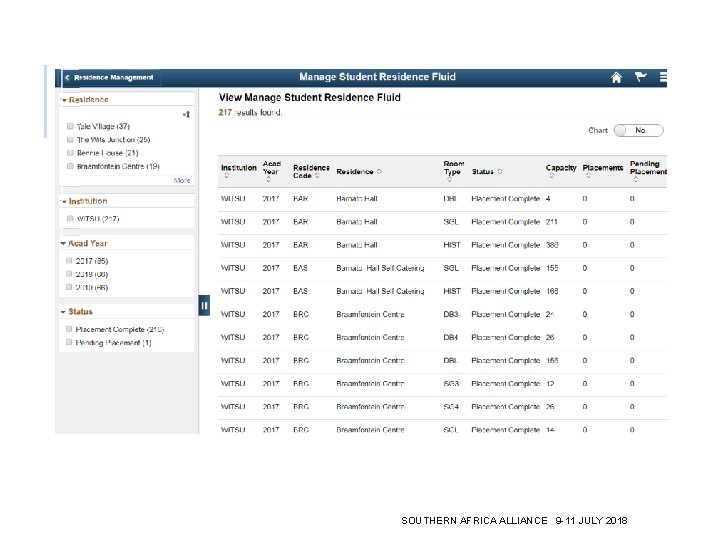Click the sort icon in Residence facet
This screenshot has height=540, width=720.
pyautogui.click(x=186, y=114)
